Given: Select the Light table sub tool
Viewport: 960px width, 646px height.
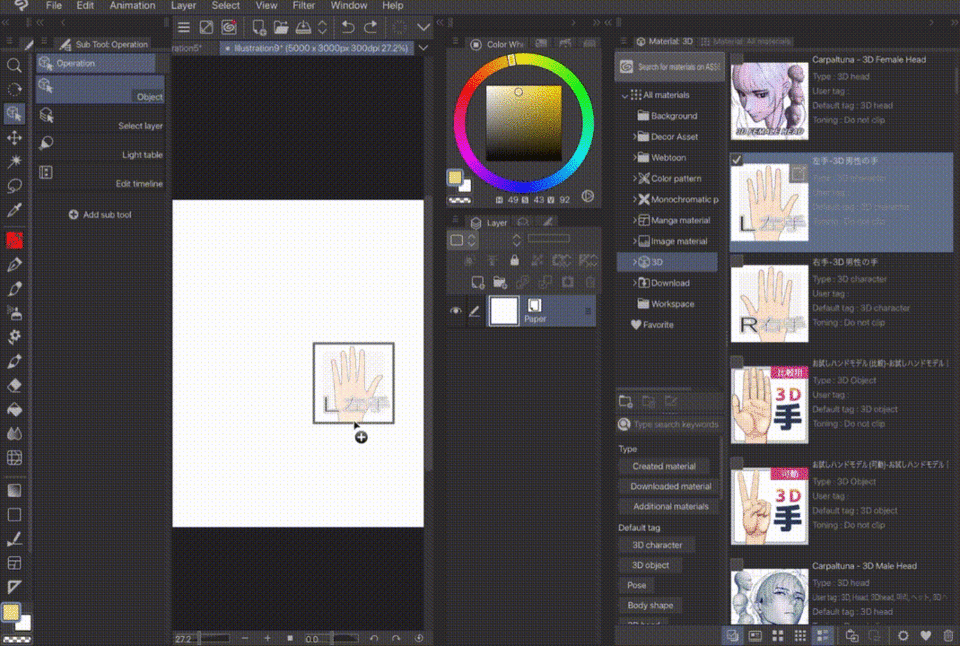Looking at the screenshot, I should tap(100, 148).
